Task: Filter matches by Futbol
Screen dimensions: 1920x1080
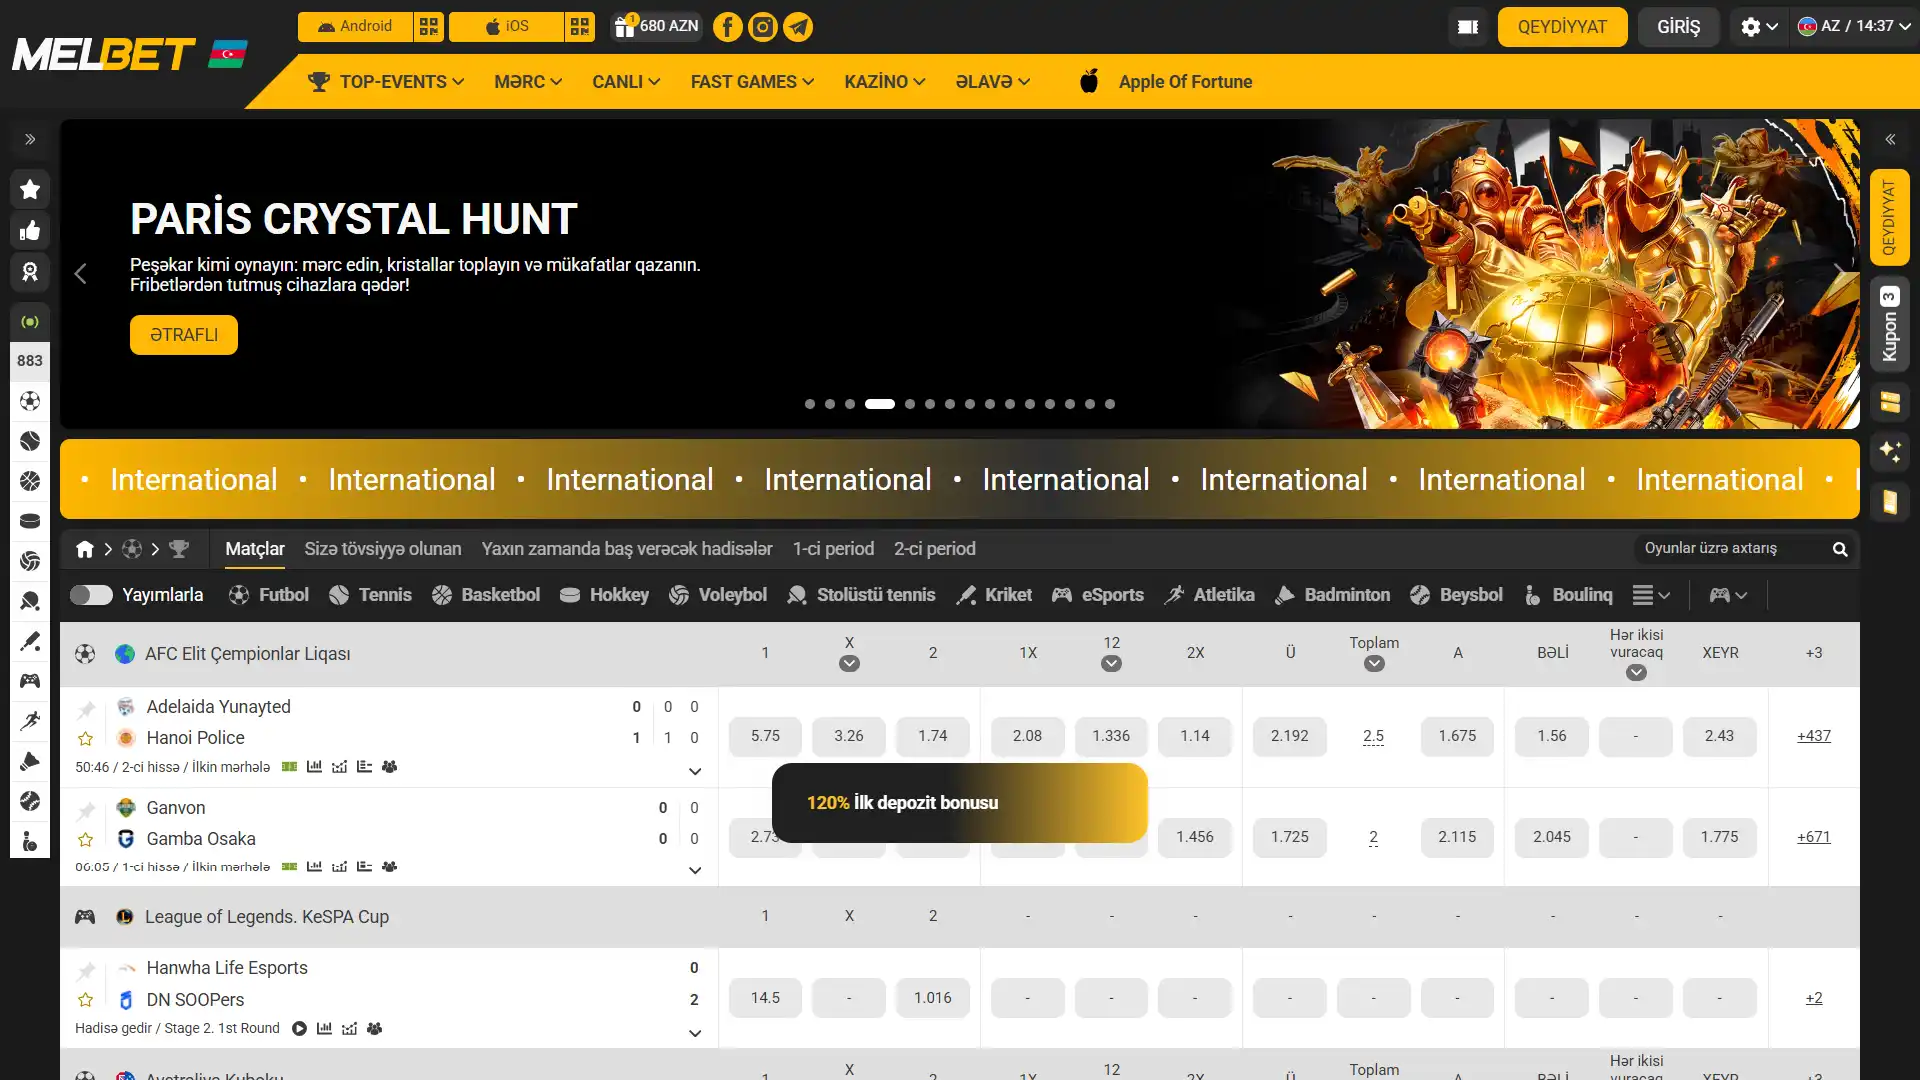Action: (x=269, y=595)
